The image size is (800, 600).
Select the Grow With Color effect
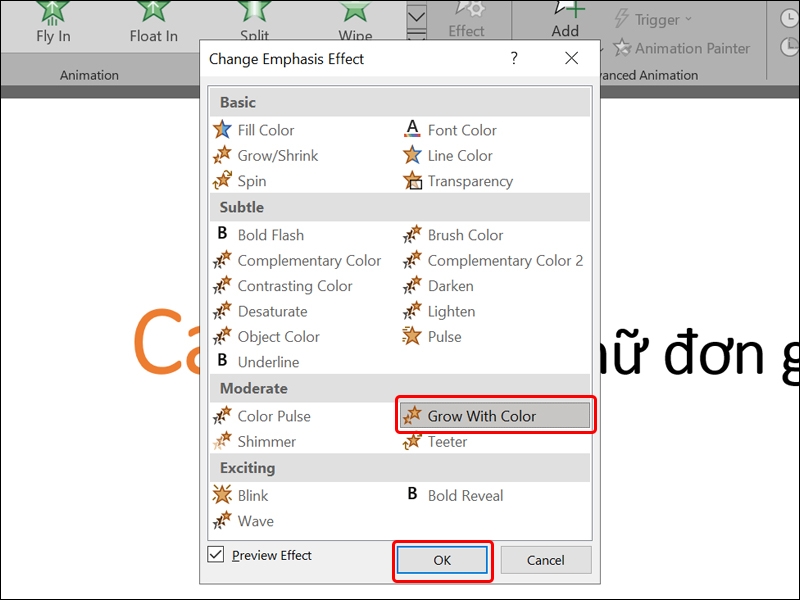(x=481, y=414)
